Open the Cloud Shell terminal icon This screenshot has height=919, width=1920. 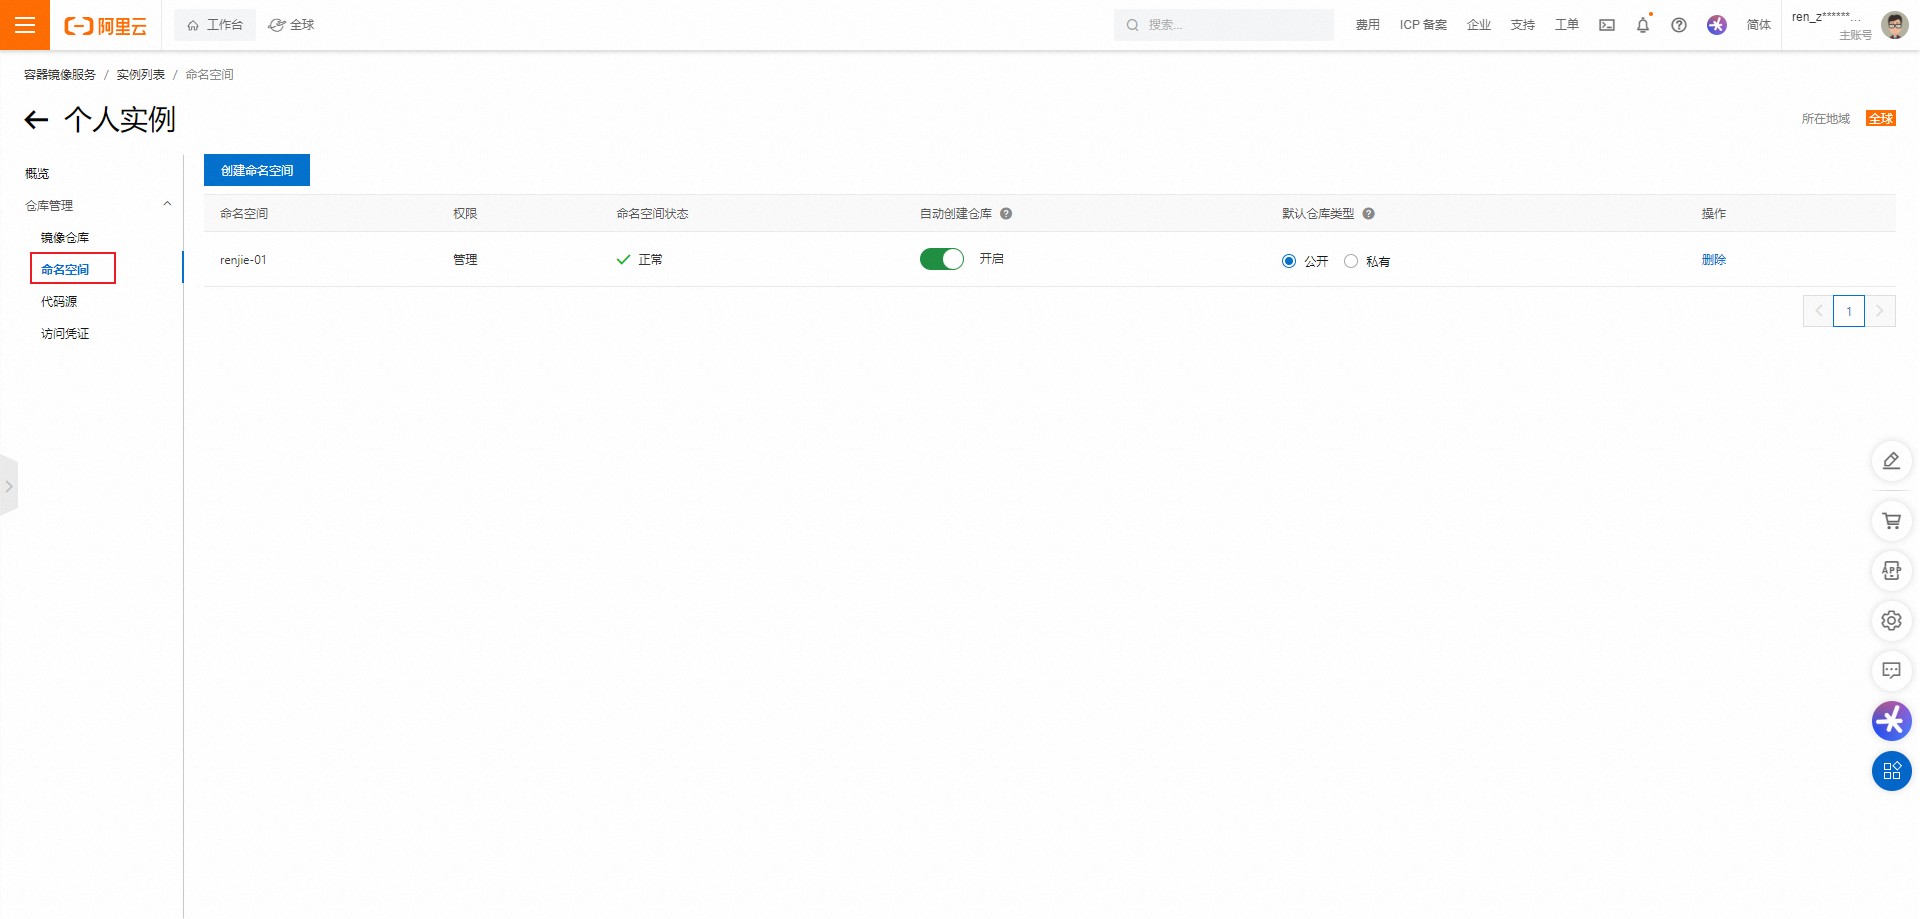pyautogui.click(x=1607, y=25)
